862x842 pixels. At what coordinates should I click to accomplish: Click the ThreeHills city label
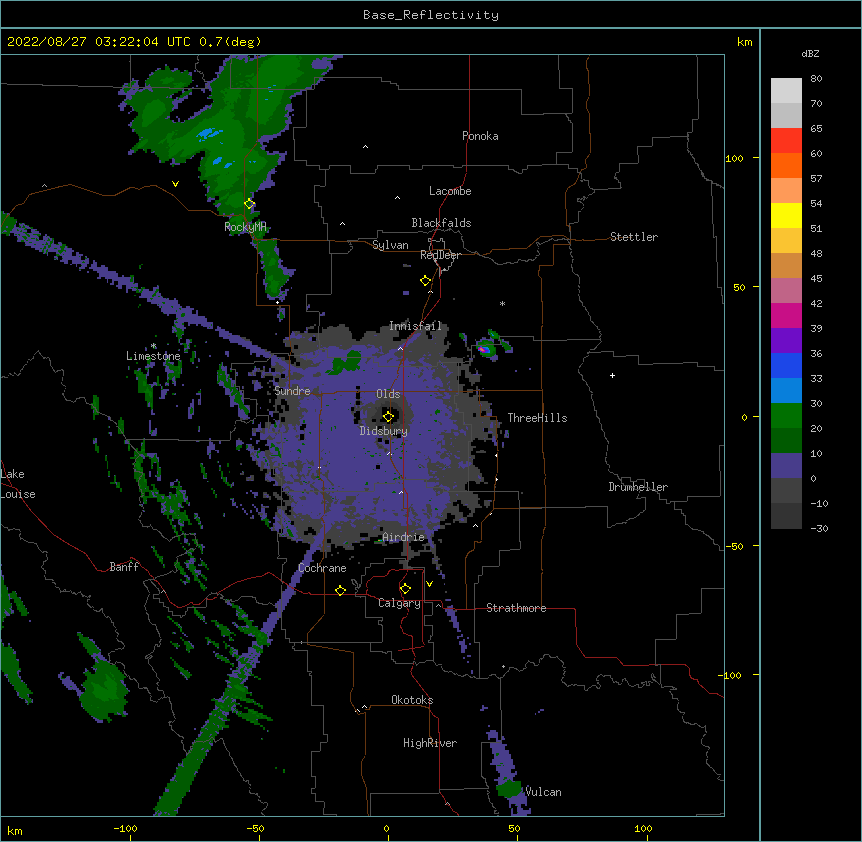[537, 418]
